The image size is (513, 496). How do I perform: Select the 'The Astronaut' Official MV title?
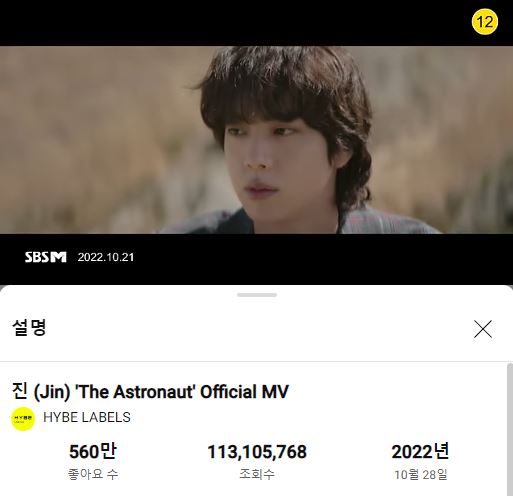click(x=150, y=392)
